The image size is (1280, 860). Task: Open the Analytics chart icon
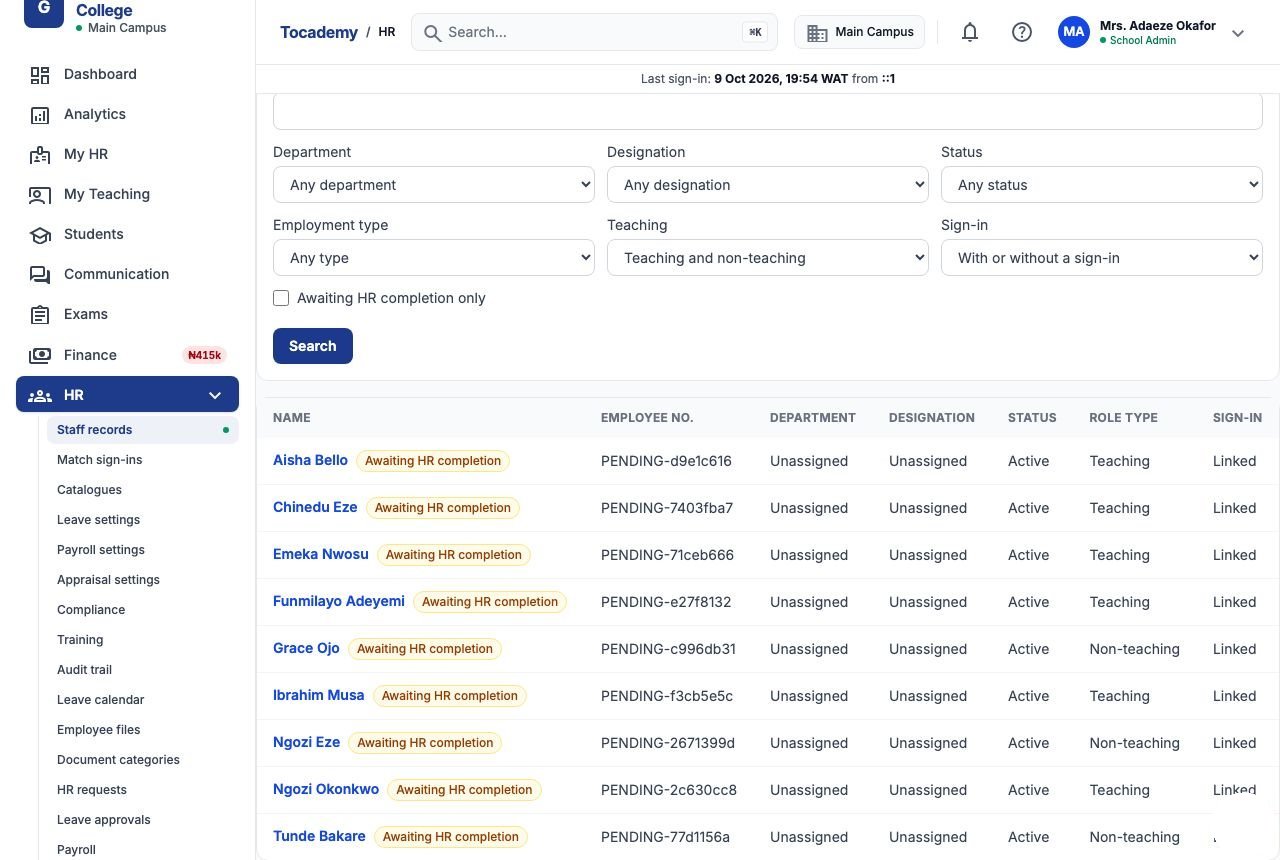point(40,115)
